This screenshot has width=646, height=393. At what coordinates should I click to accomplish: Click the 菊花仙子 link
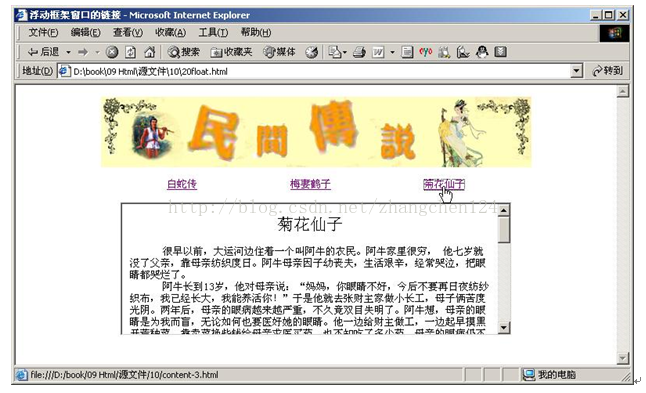[444, 184]
